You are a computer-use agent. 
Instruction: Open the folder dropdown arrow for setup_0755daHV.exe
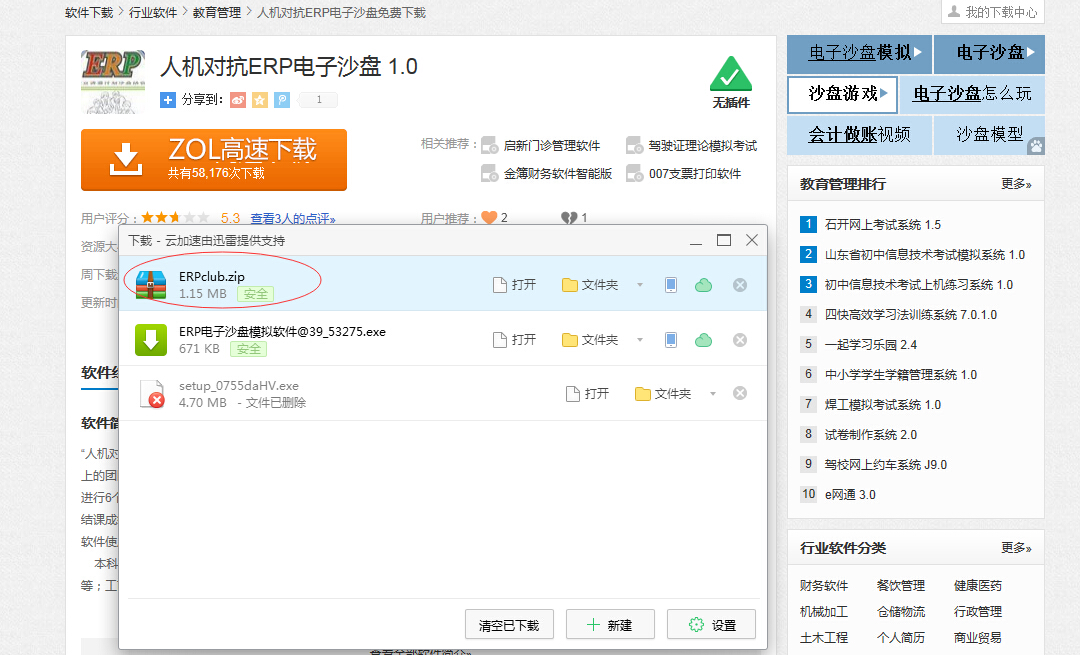click(x=713, y=394)
